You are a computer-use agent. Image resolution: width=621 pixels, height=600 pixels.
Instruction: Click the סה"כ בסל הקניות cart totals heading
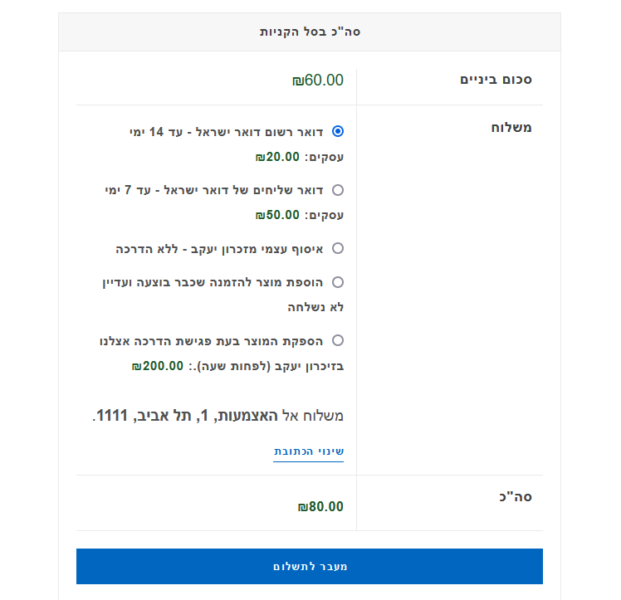coord(310,32)
